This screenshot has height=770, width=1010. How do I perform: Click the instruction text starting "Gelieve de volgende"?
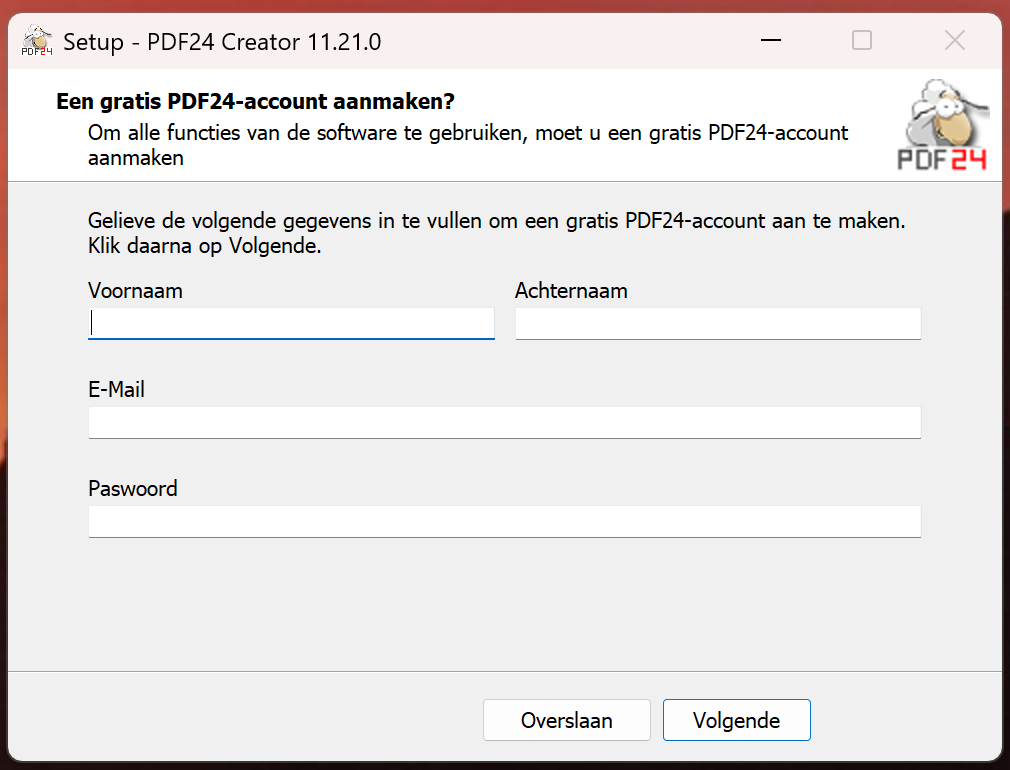tap(496, 221)
